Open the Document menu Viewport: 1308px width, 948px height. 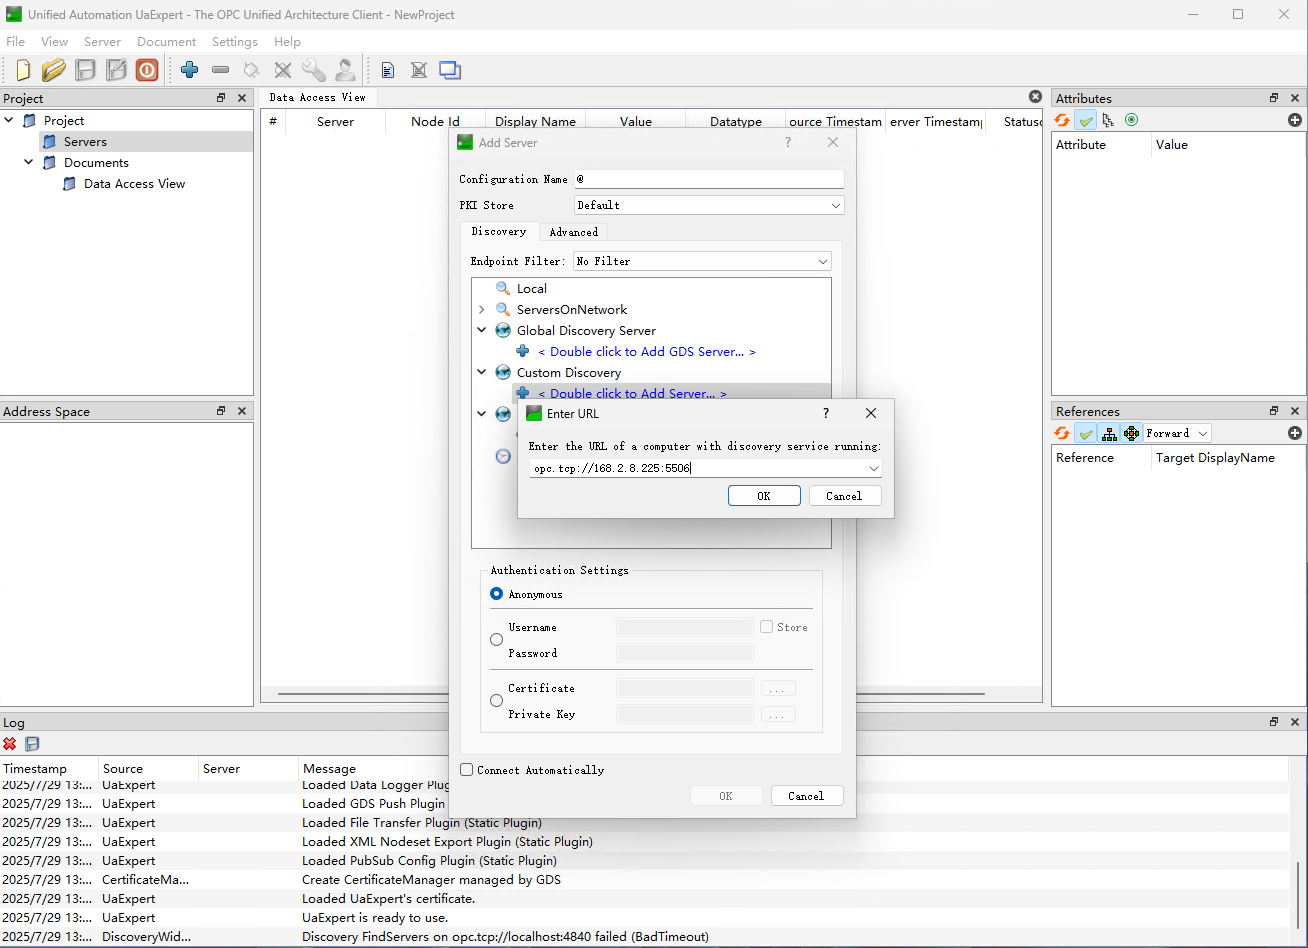coord(167,42)
